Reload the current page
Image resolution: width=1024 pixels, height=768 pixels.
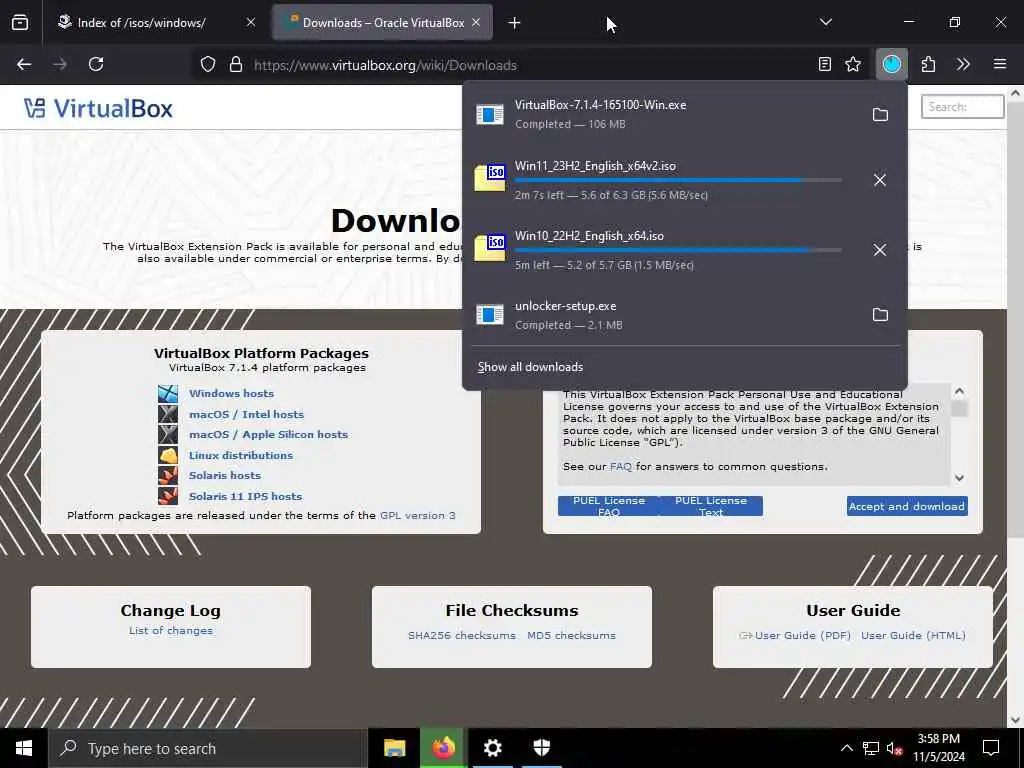[x=96, y=64]
